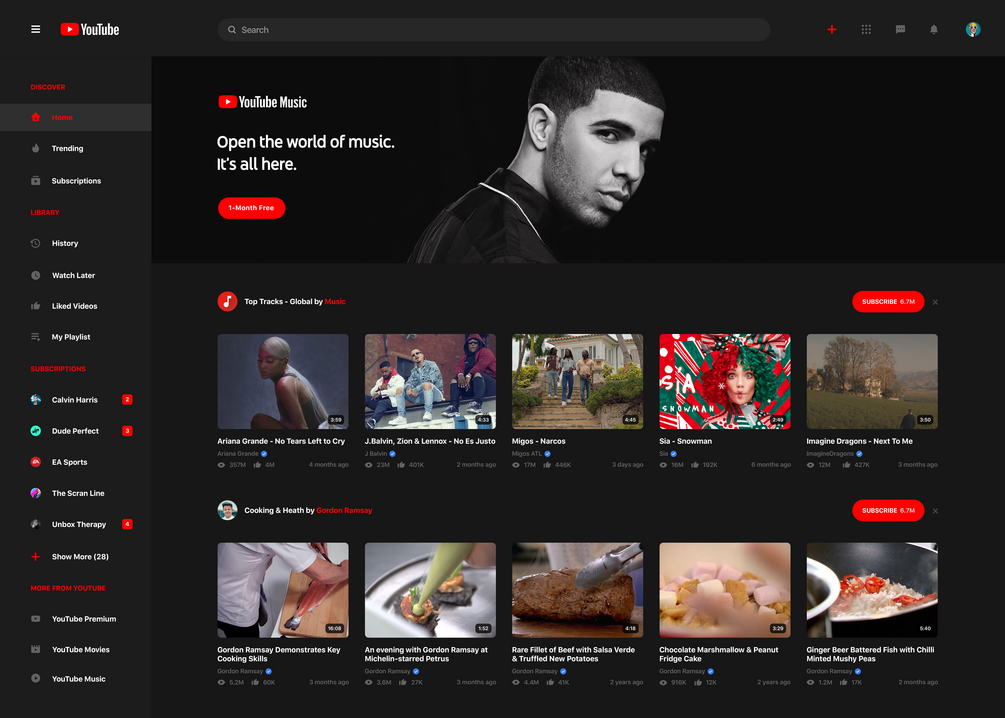The width and height of the screenshot is (1005, 718).
Task: Go to Home in sidebar
Action: click(76, 117)
